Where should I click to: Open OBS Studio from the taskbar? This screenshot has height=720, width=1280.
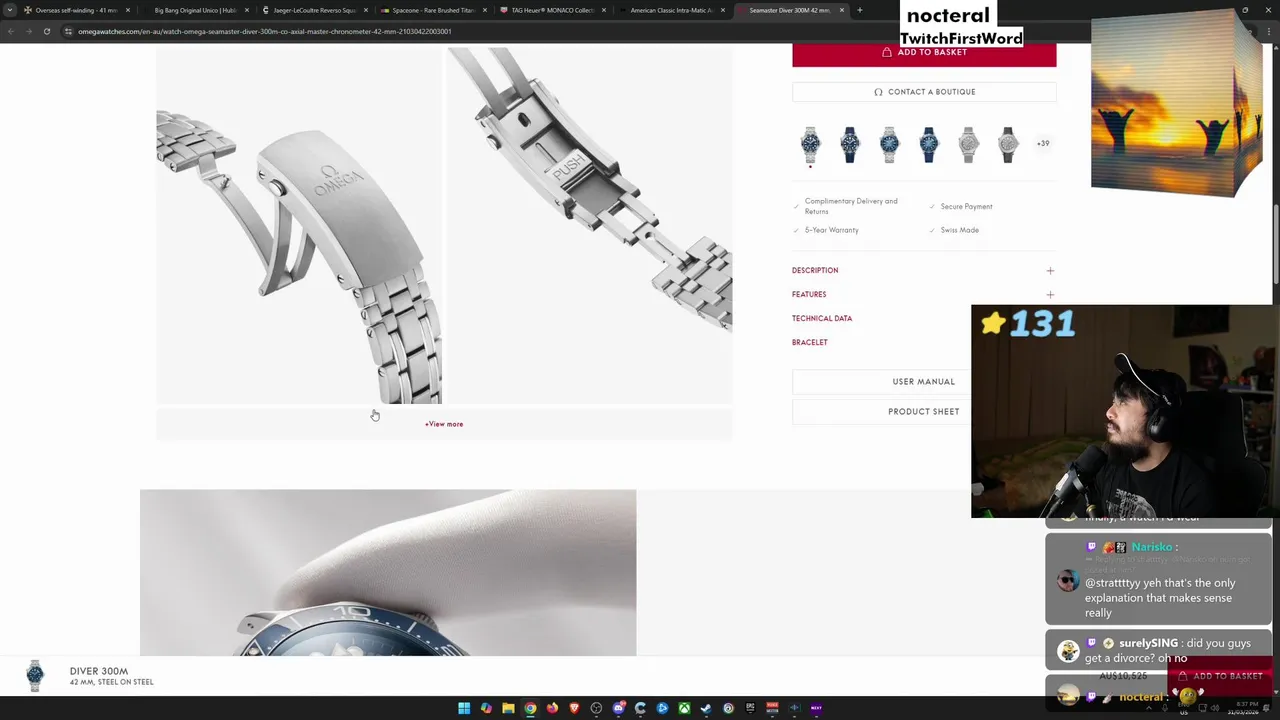pyautogui.click(x=596, y=708)
